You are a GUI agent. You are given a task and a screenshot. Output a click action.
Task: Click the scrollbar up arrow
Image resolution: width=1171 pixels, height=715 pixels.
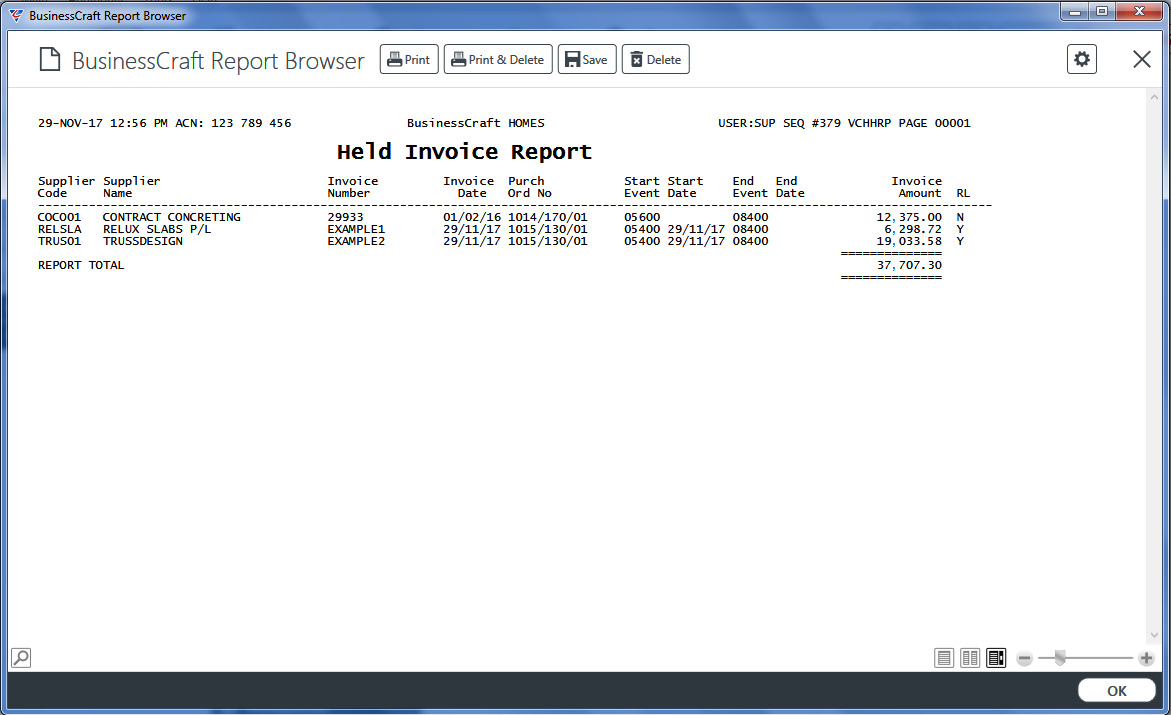1155,97
